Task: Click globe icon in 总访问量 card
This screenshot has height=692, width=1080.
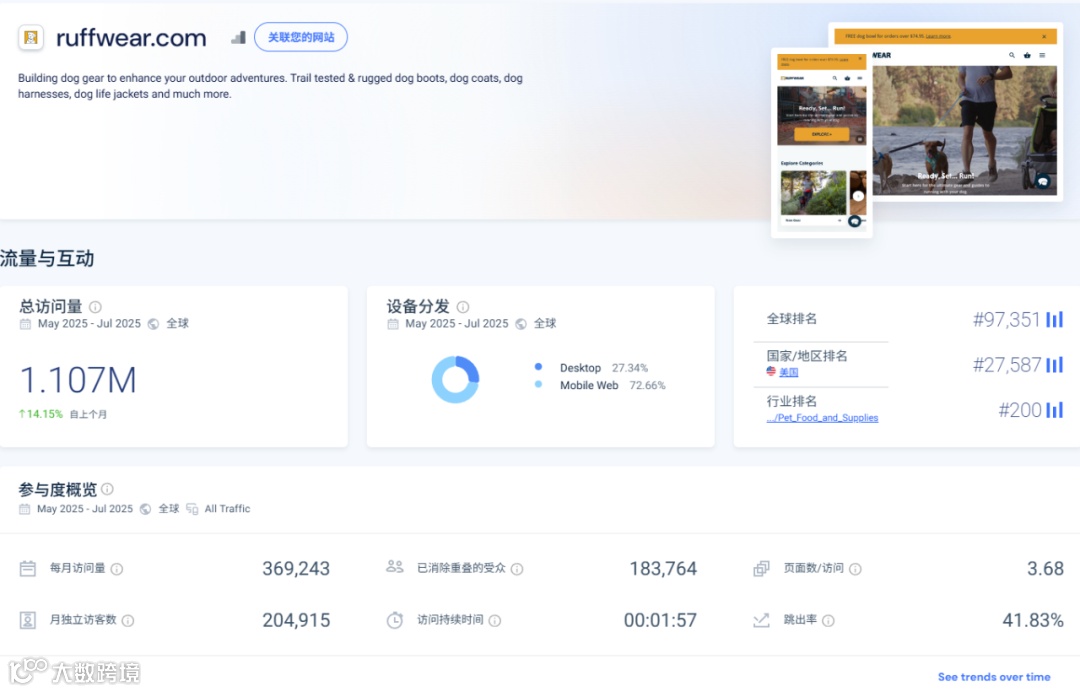Action: click(x=154, y=324)
